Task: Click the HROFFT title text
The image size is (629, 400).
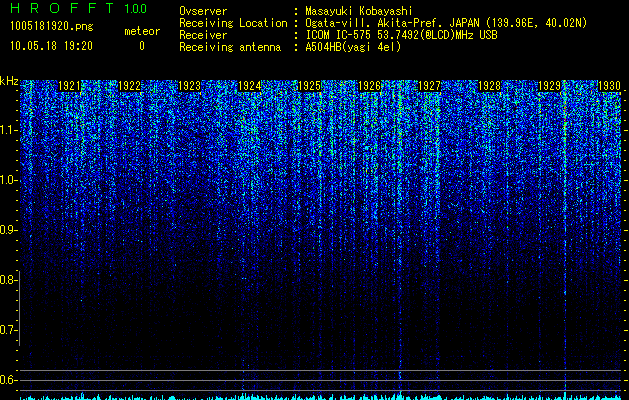Action: point(62,8)
